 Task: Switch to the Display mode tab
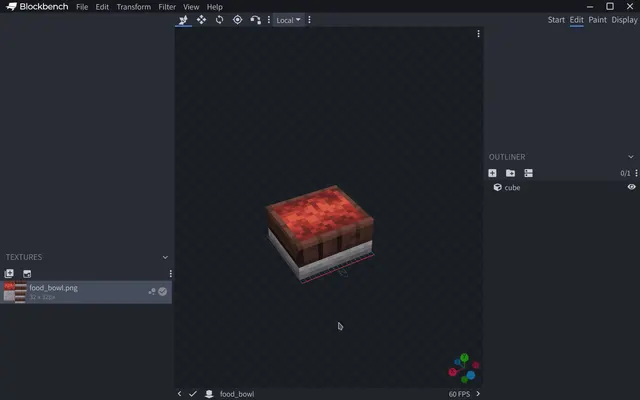click(x=624, y=20)
